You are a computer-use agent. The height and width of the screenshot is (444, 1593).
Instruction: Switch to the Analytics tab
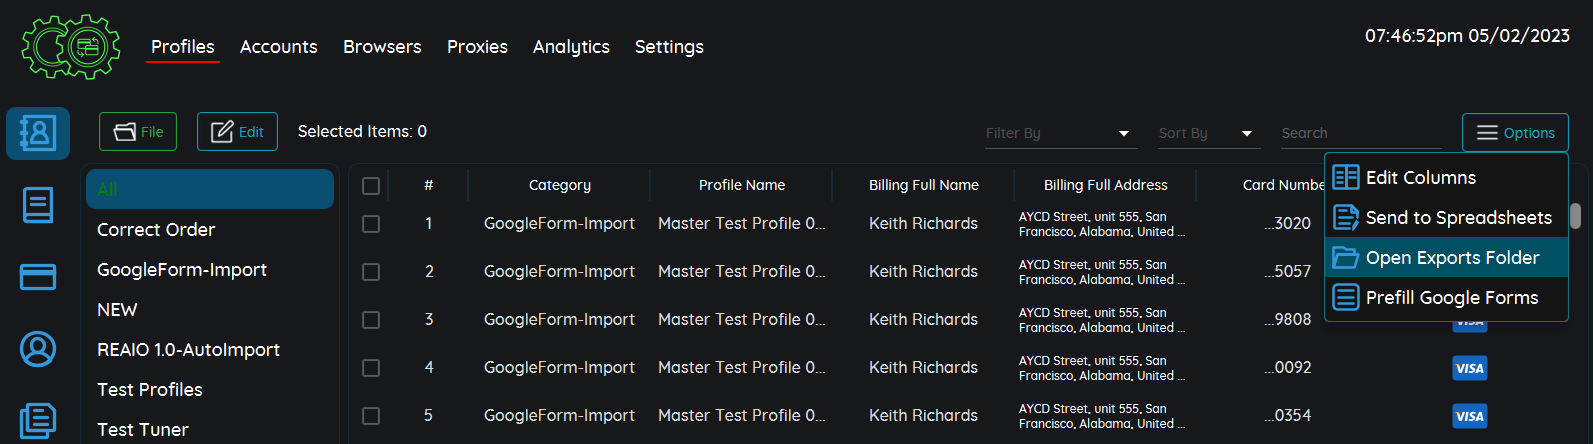pyautogui.click(x=571, y=47)
